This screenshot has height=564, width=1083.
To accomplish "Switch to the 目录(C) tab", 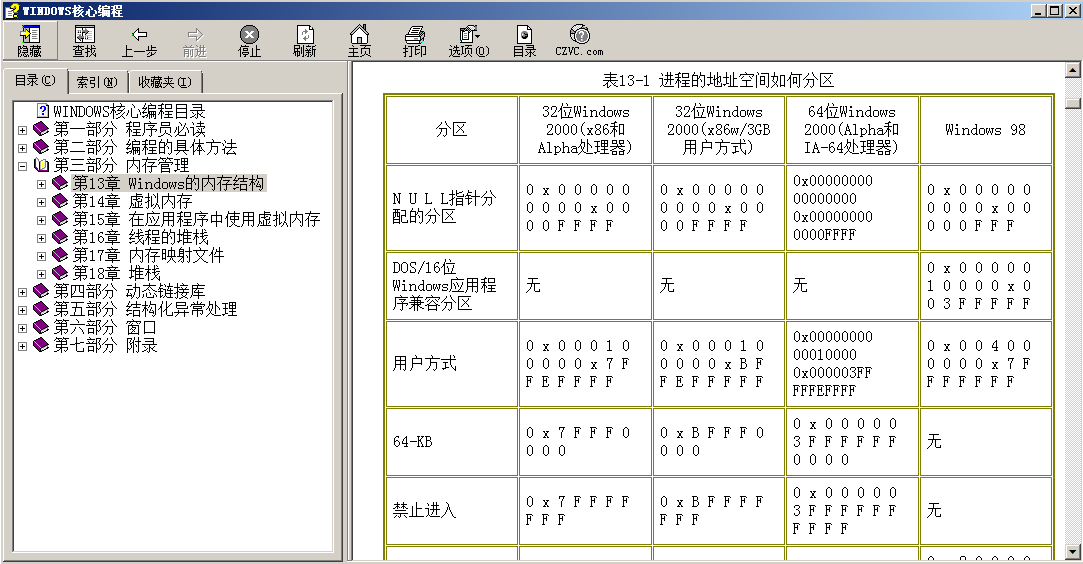I will point(35,80).
